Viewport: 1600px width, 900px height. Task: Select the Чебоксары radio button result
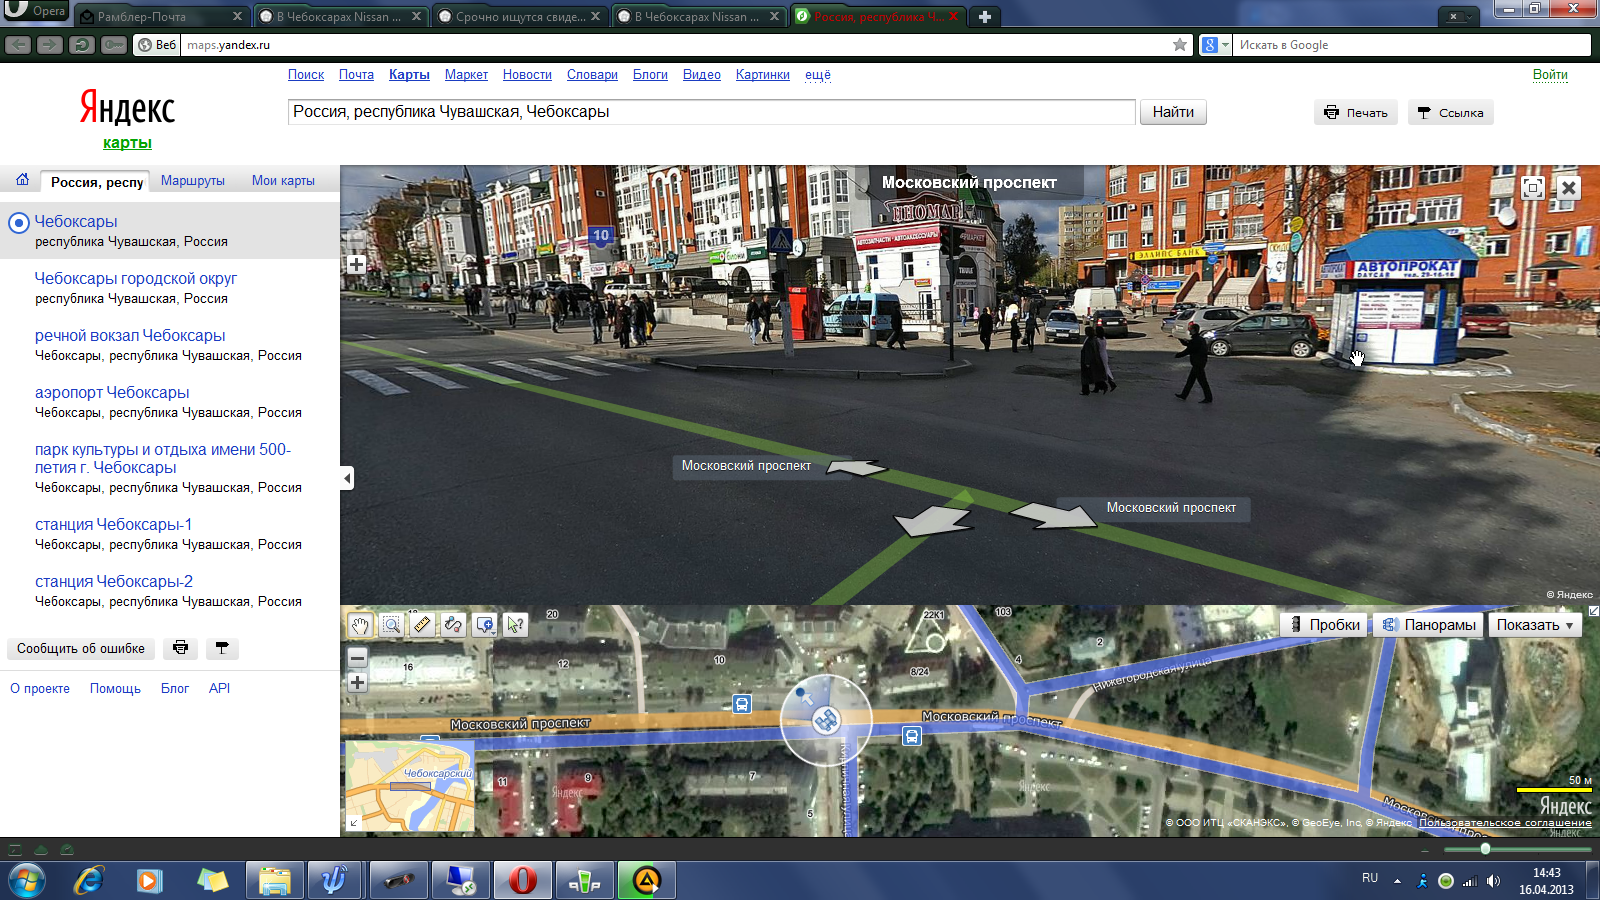18,223
